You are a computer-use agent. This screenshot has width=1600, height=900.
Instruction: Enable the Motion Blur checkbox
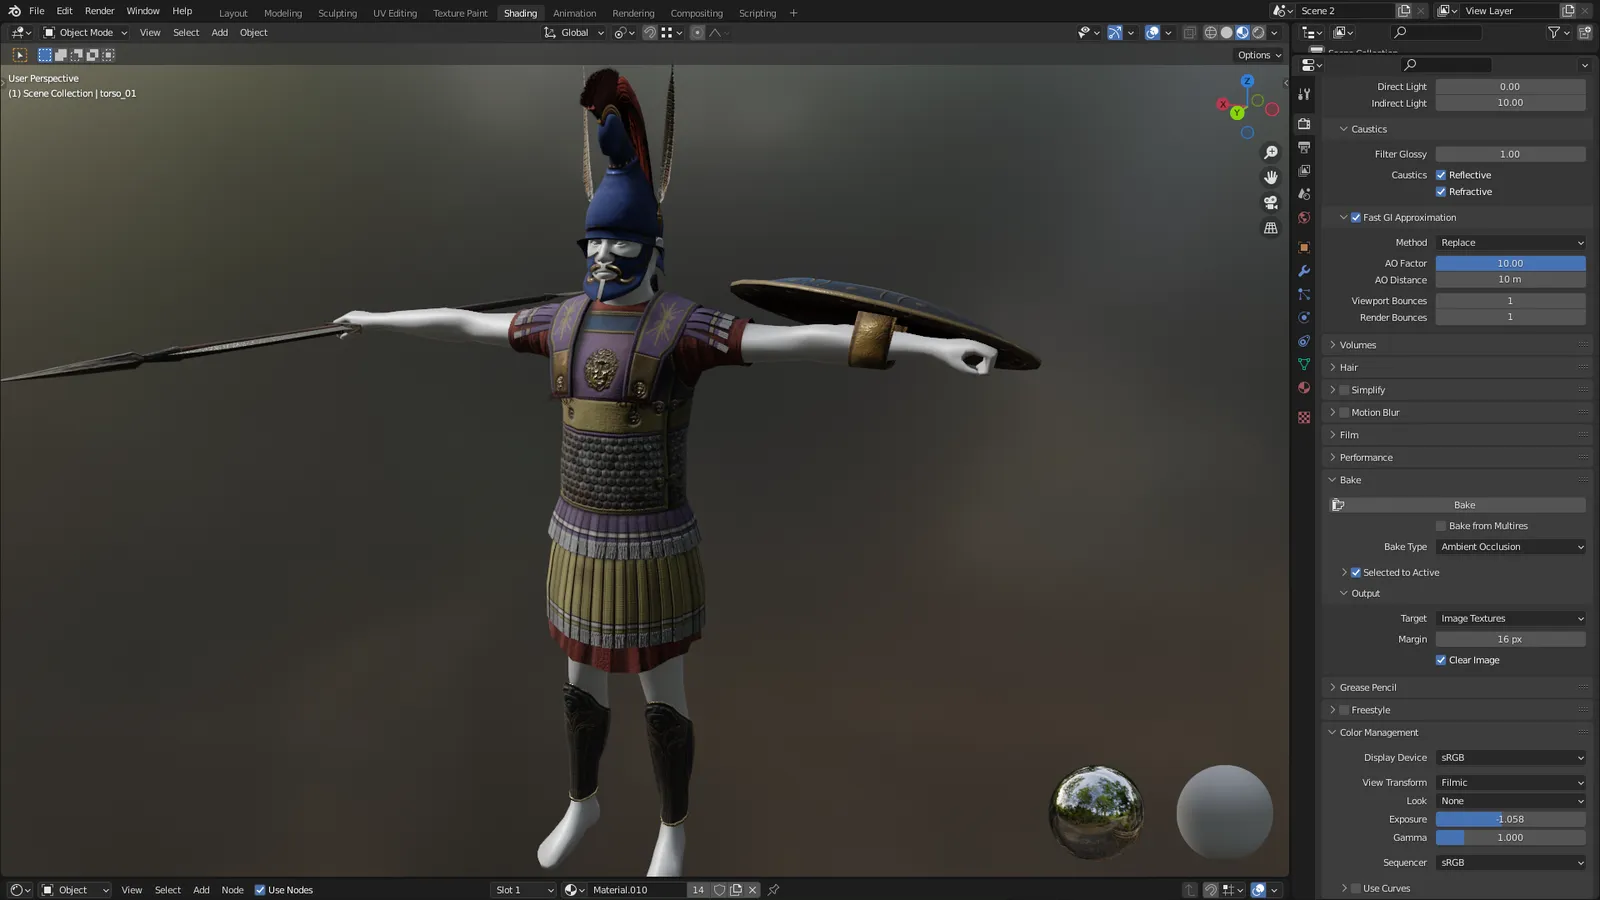point(1345,413)
